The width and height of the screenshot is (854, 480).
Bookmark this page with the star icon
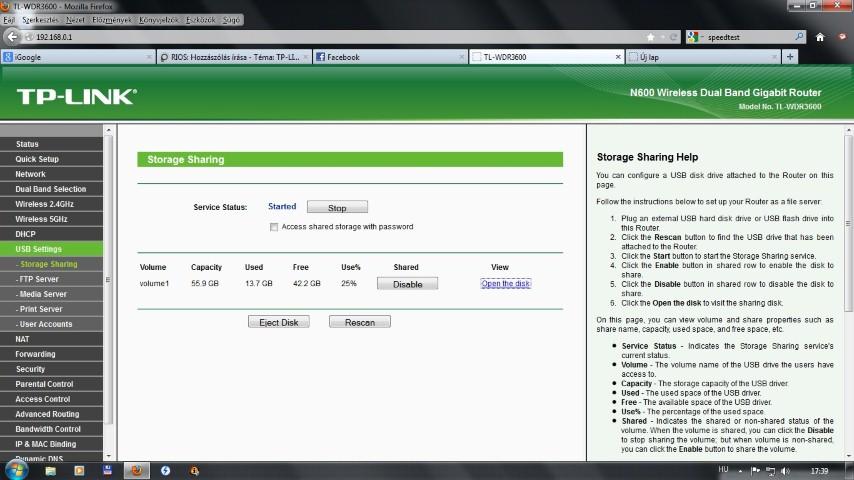(651, 37)
